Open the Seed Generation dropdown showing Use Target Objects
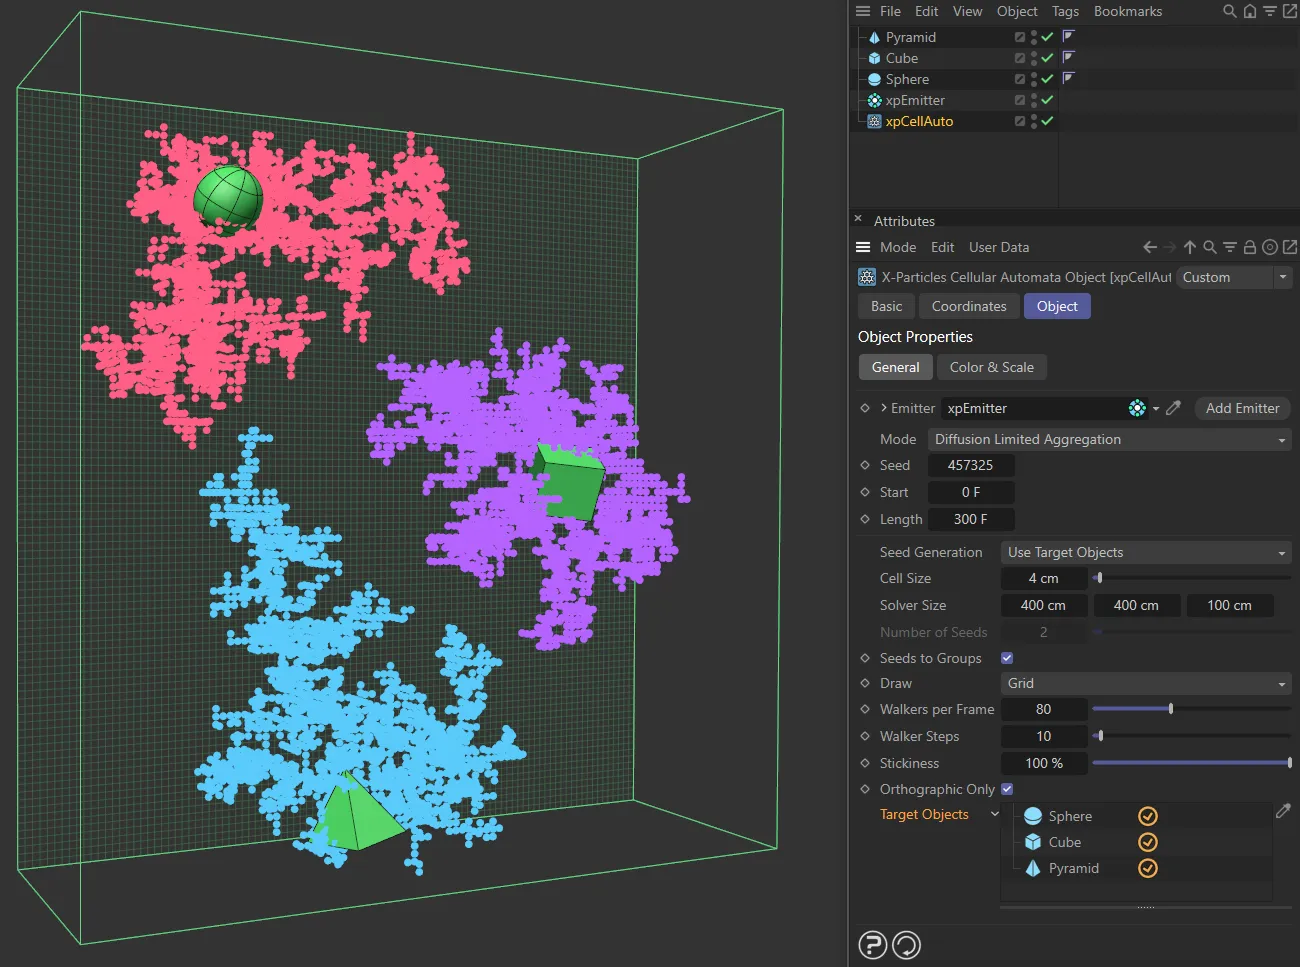This screenshot has width=1300, height=967. coord(1145,552)
